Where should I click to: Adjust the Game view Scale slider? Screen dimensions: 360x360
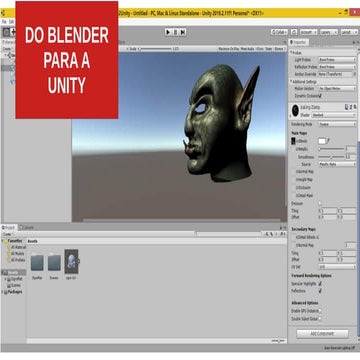pyautogui.click(x=155, y=49)
